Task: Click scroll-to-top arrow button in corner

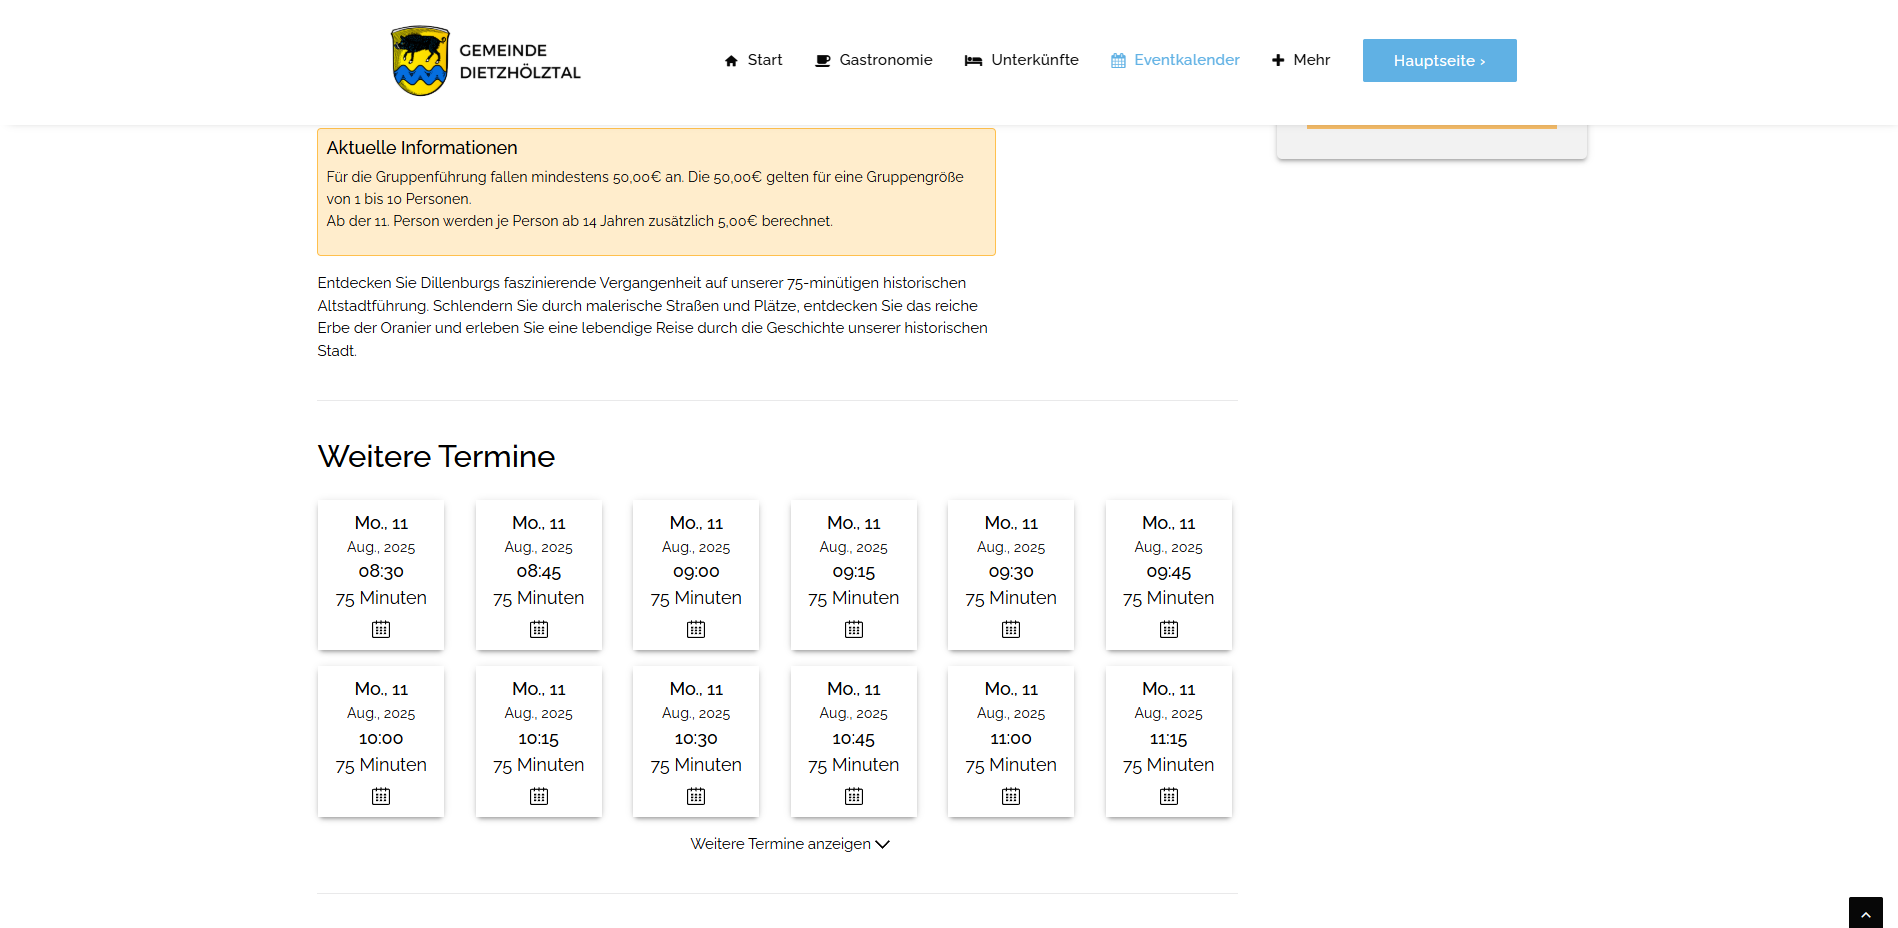Action: [x=1865, y=913]
